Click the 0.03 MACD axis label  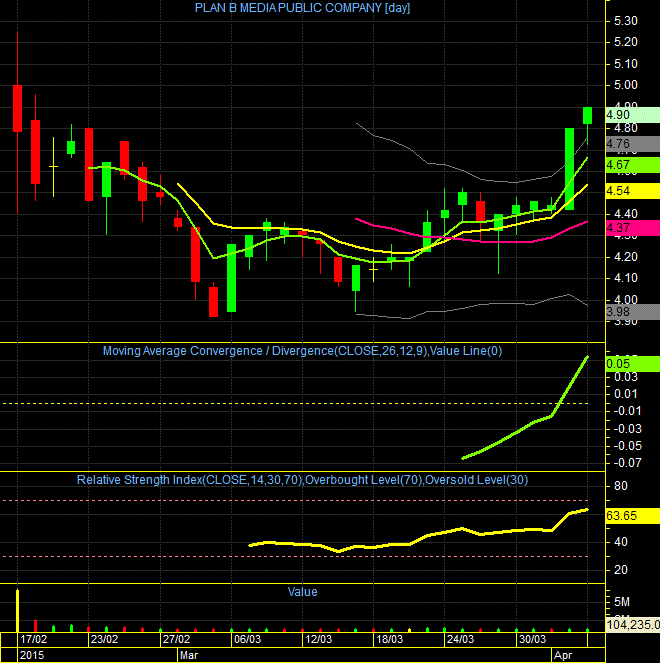coord(626,377)
